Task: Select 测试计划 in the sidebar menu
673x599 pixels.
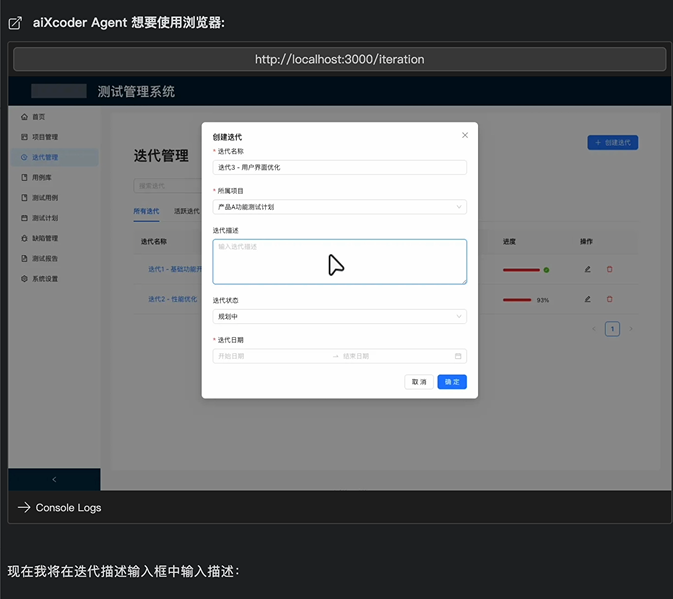Action: click(44, 218)
